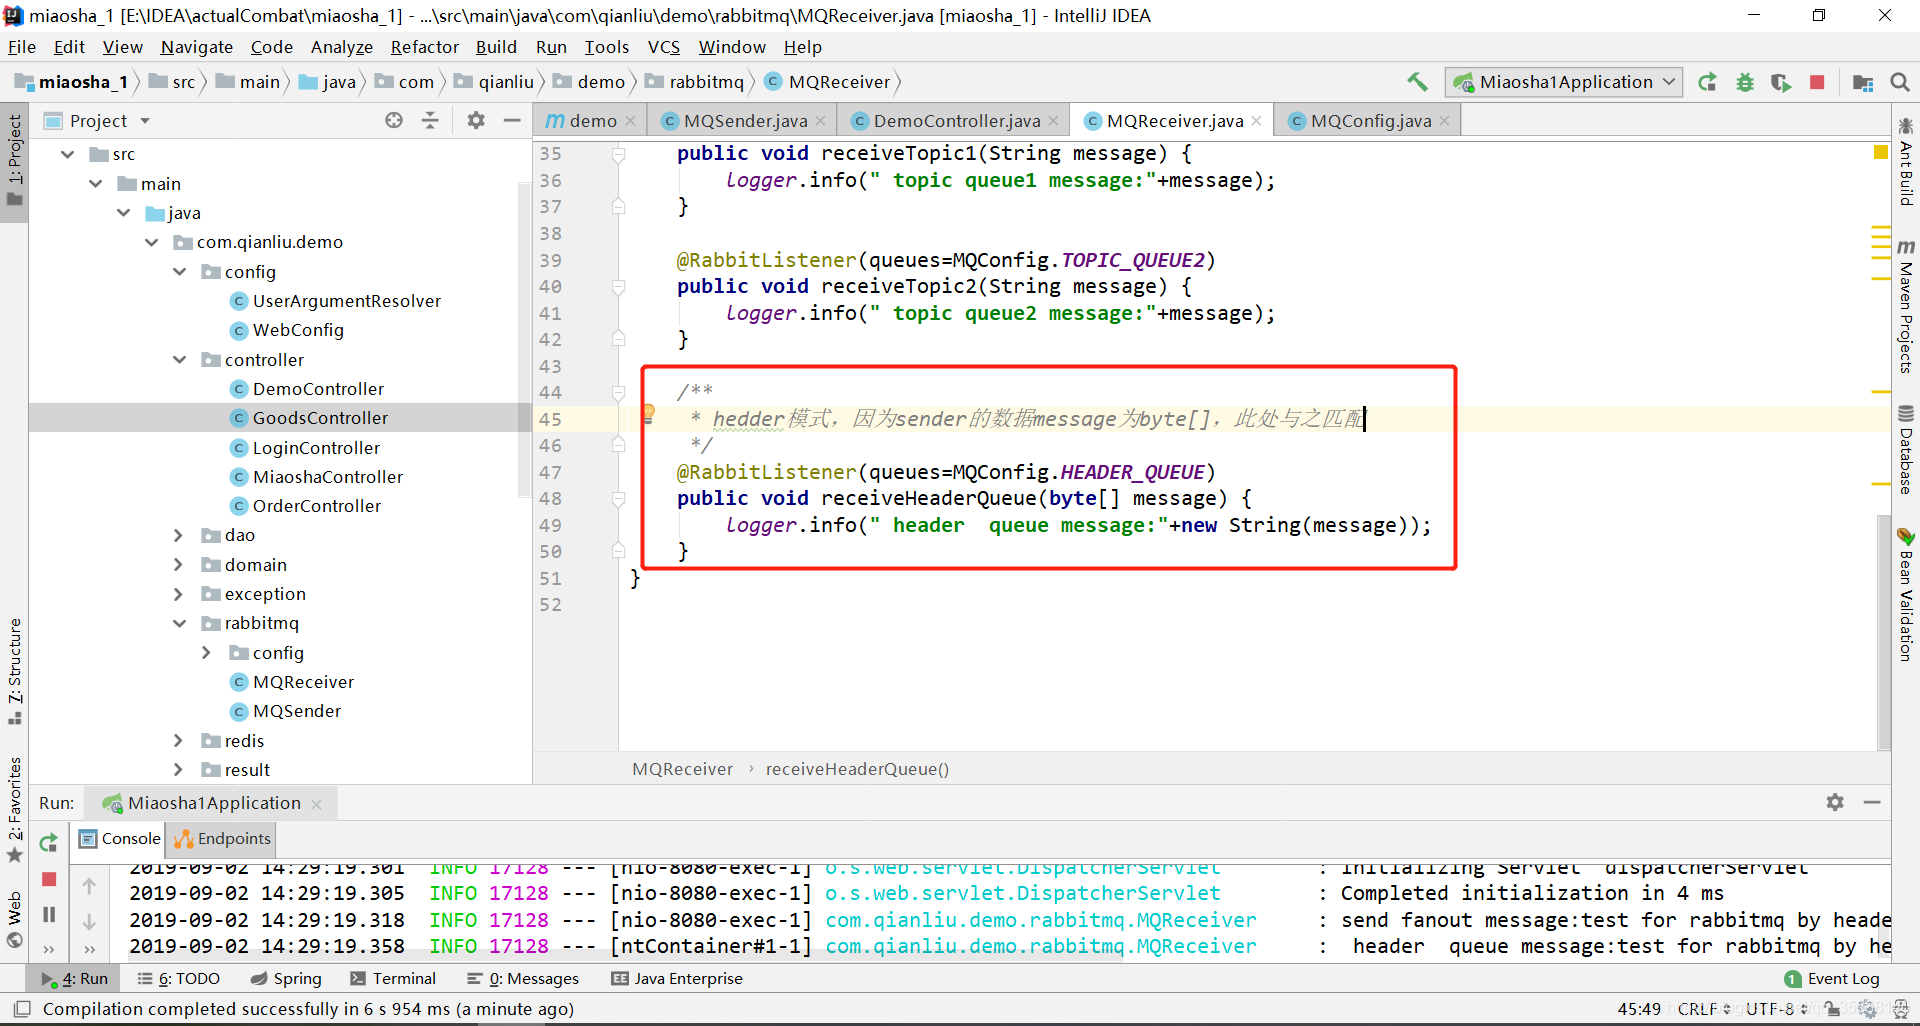Expand the config folder under rabbitmq
The height and width of the screenshot is (1026, 1920).
click(206, 653)
